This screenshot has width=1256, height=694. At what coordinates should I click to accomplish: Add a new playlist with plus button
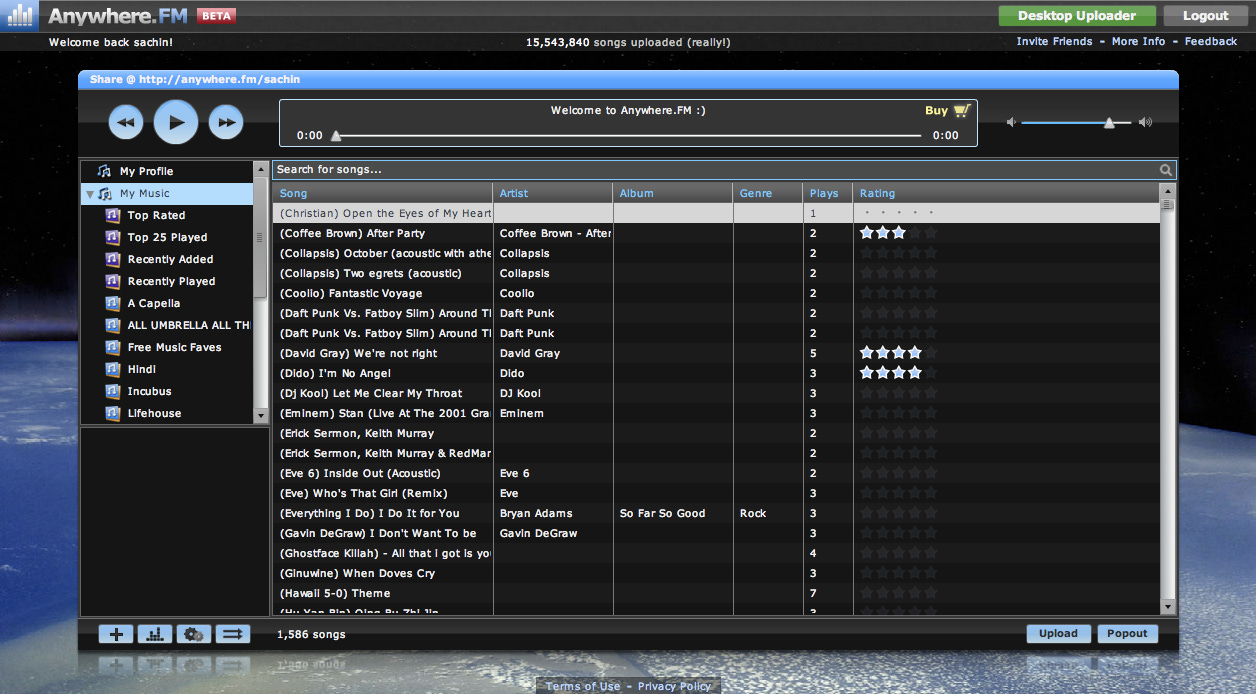tap(116, 634)
